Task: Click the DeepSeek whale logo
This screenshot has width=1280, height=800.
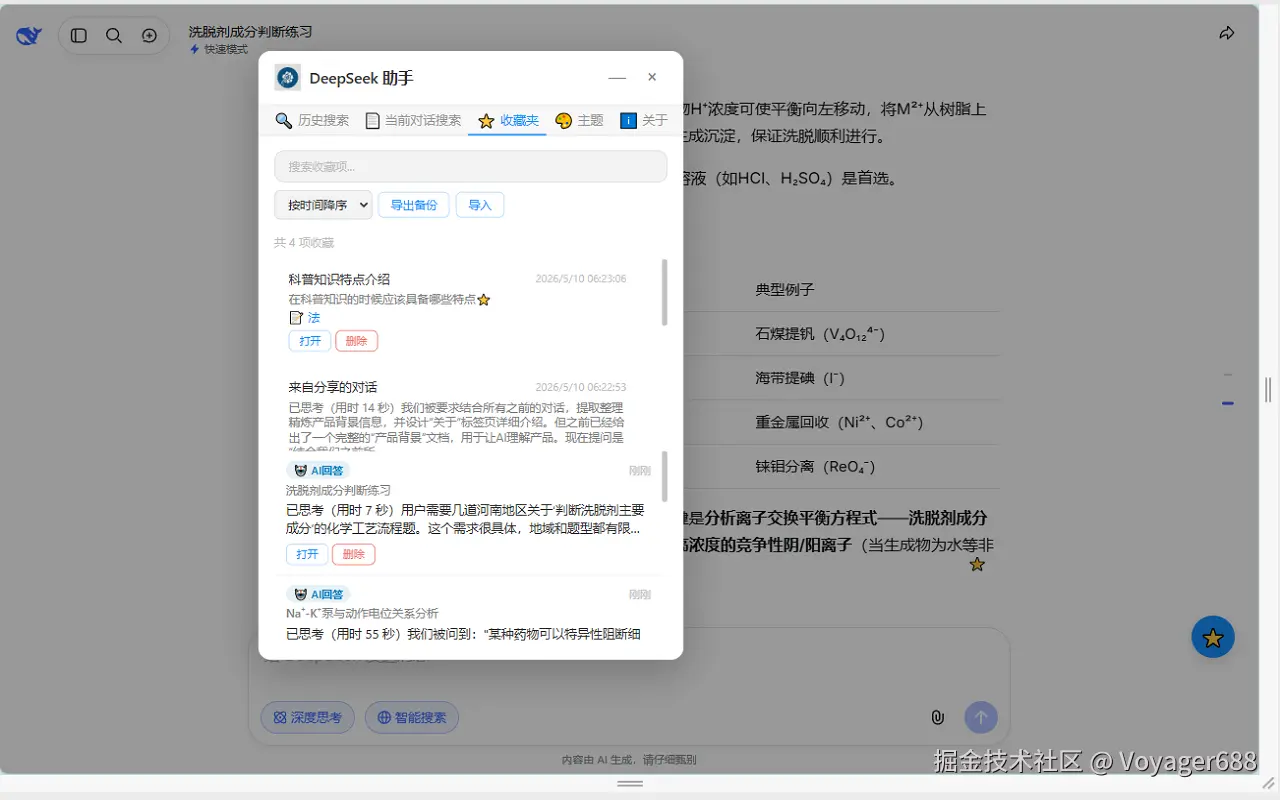Action: click(29, 36)
